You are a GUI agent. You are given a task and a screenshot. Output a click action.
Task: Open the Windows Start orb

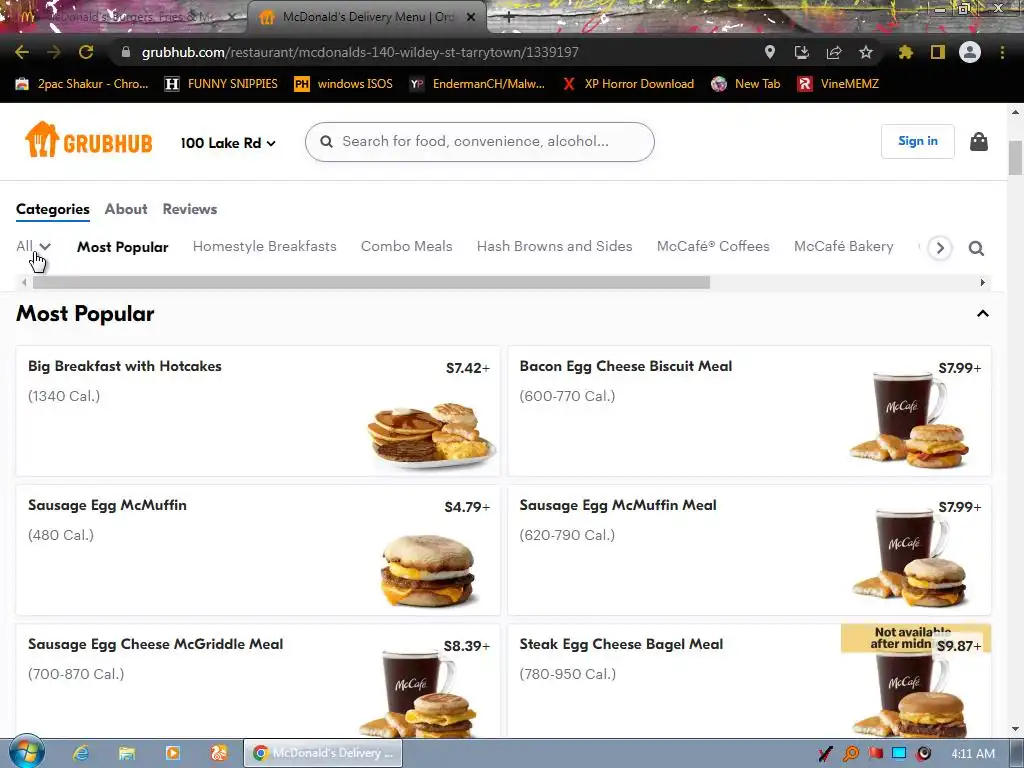(27, 752)
